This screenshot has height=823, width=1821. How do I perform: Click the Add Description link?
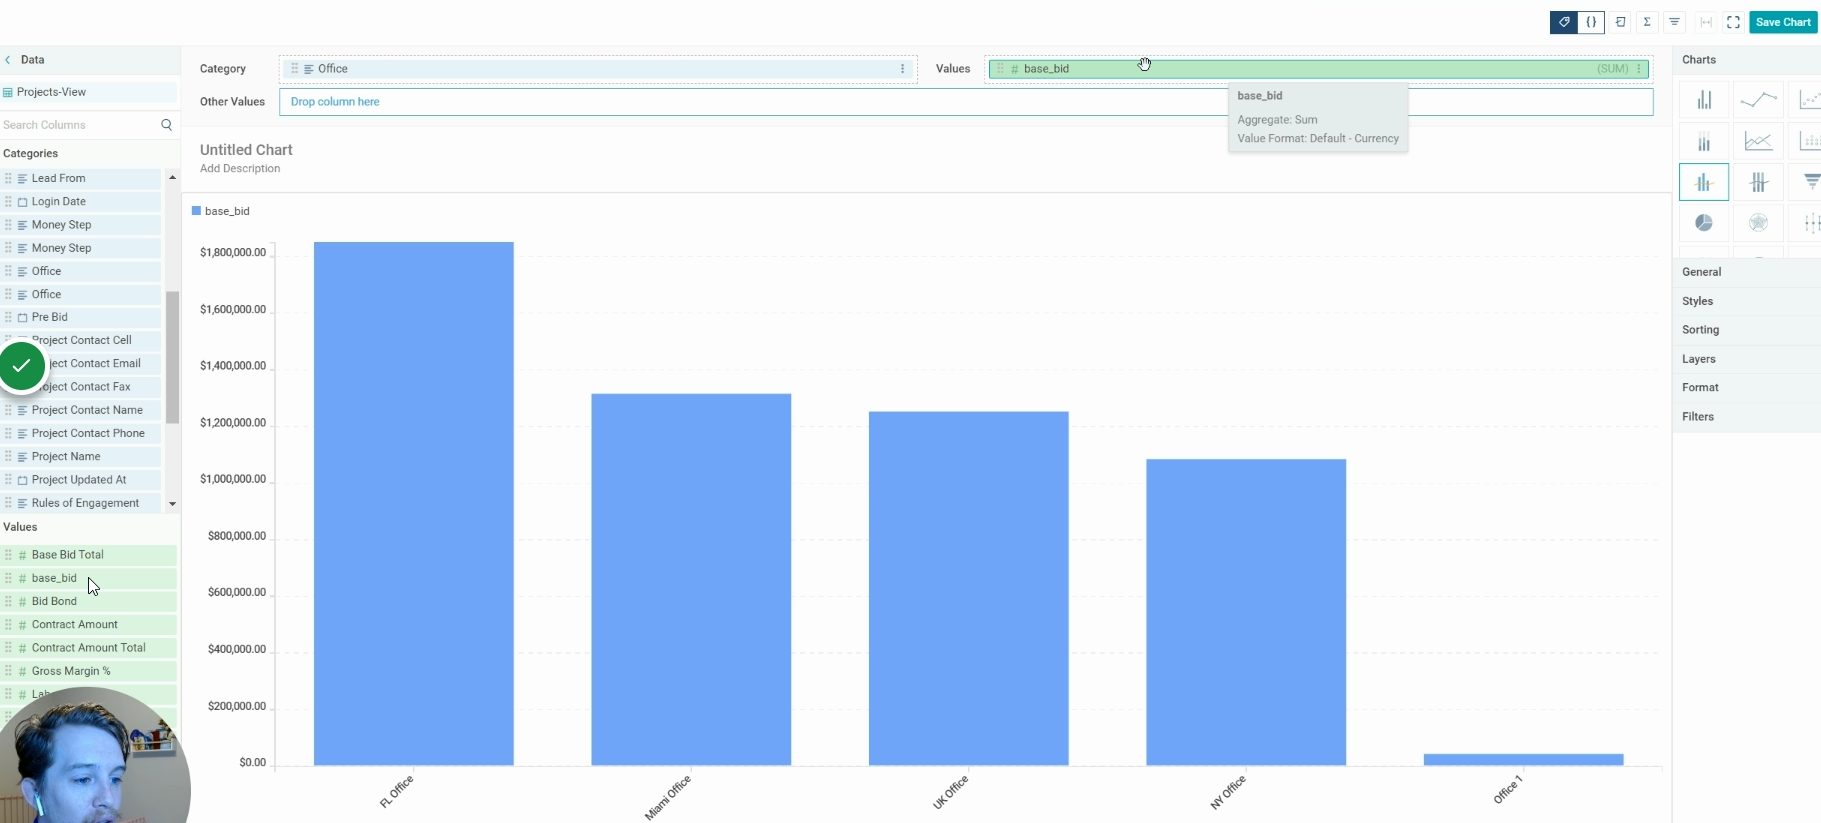(240, 169)
